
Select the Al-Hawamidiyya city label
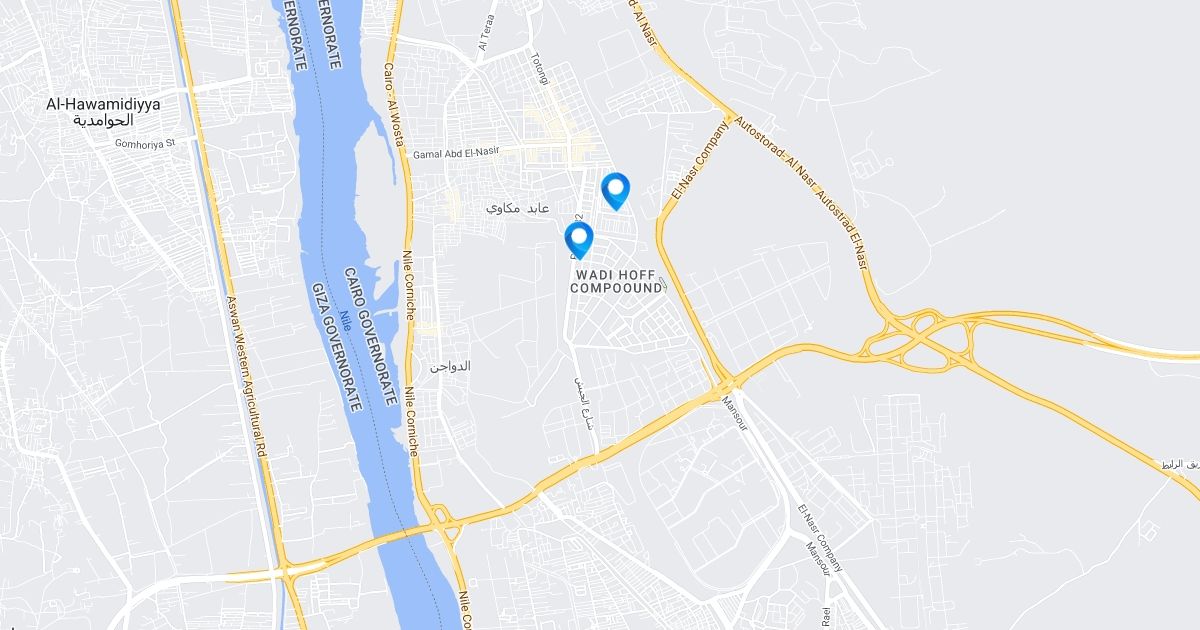coord(104,103)
